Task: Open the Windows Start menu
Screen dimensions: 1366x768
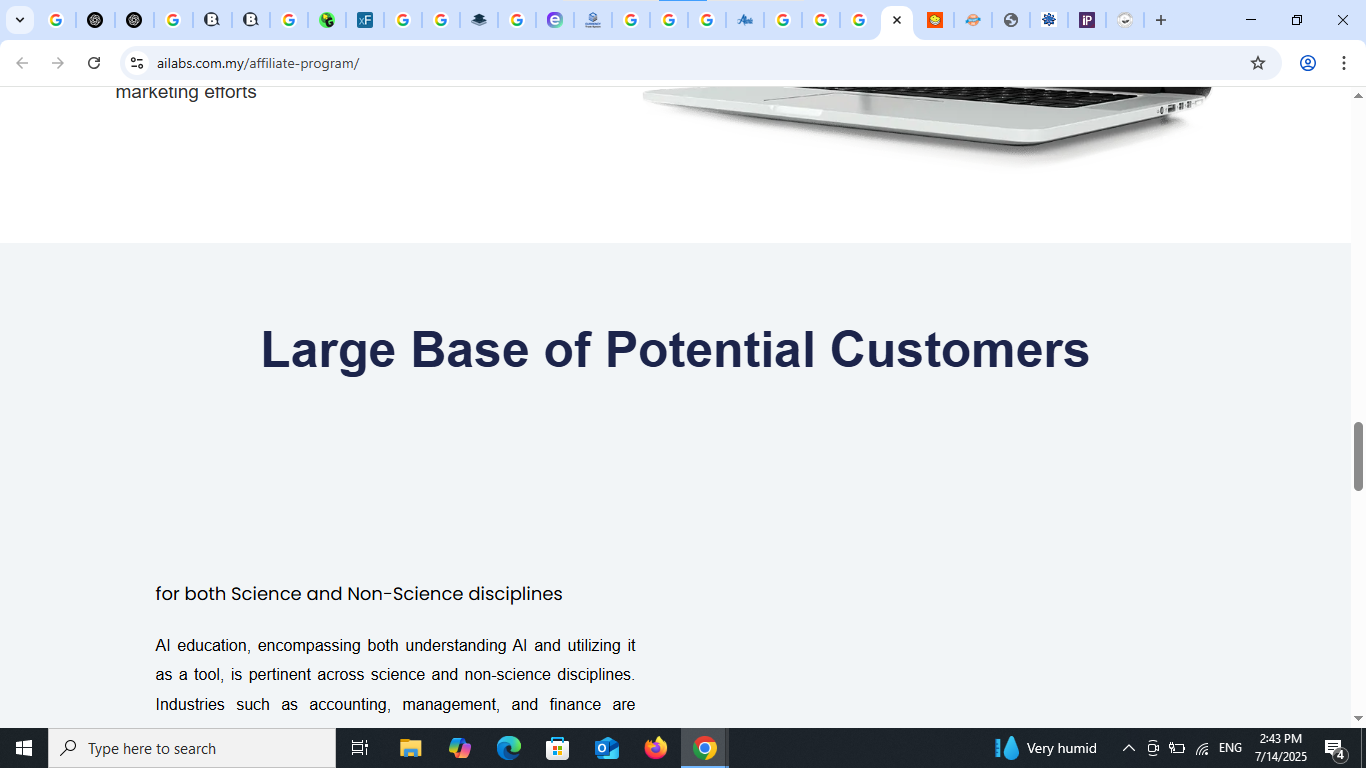Action: [x=24, y=748]
